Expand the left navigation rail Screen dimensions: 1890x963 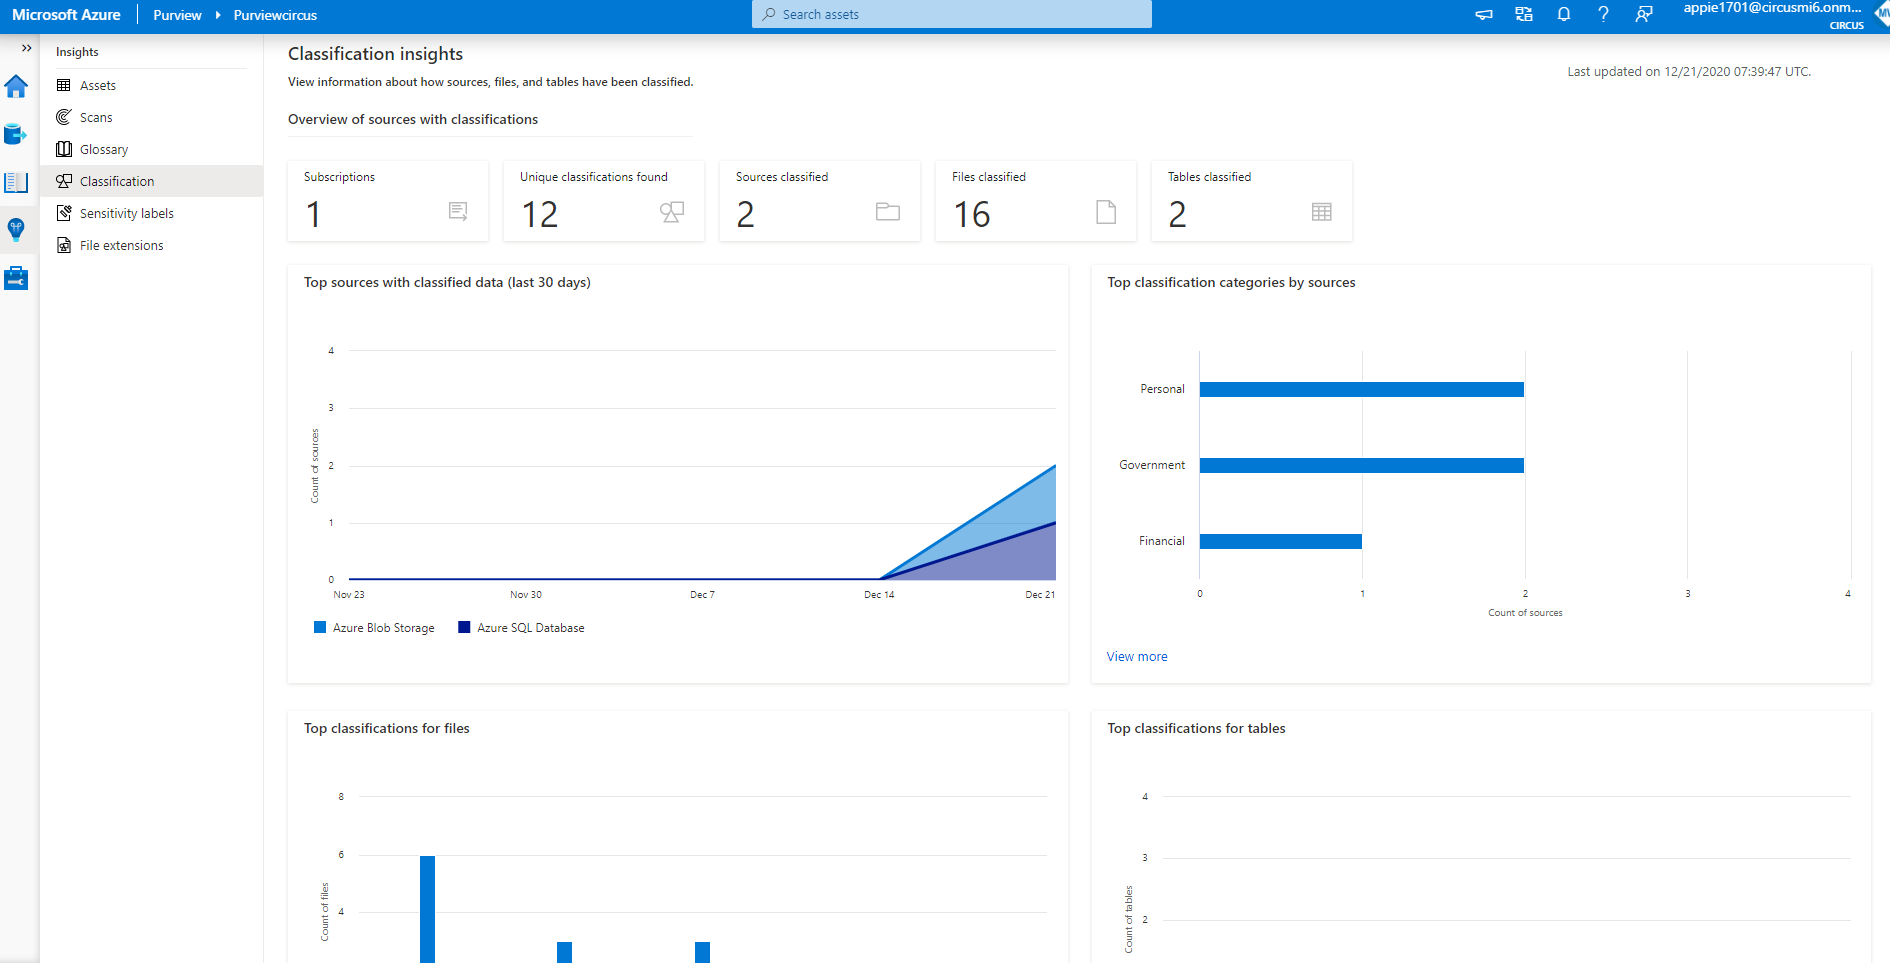pos(26,48)
